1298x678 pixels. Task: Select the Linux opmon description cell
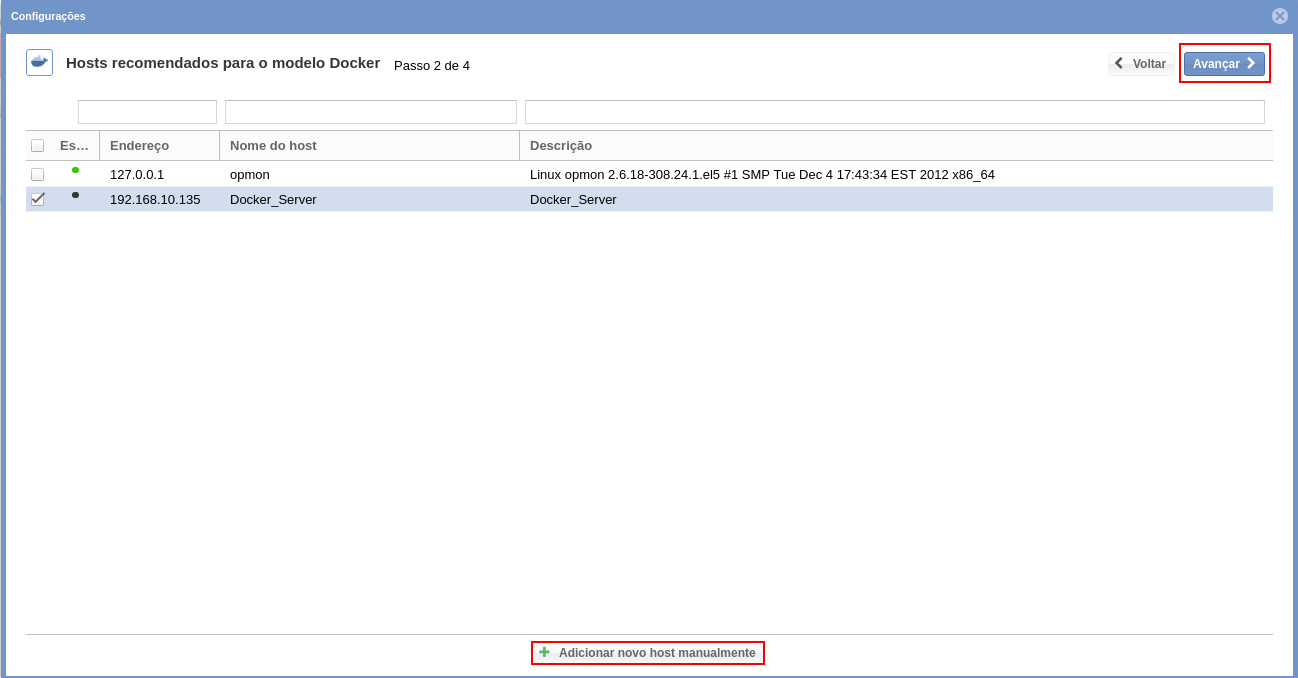762,174
